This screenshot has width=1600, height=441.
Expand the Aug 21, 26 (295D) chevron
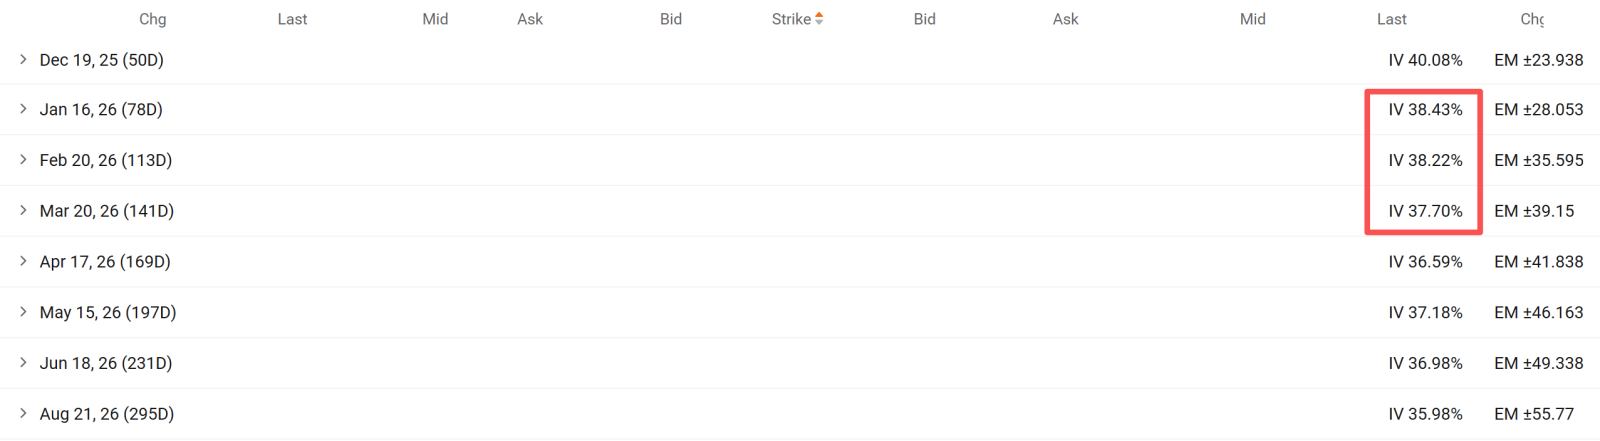(23, 413)
